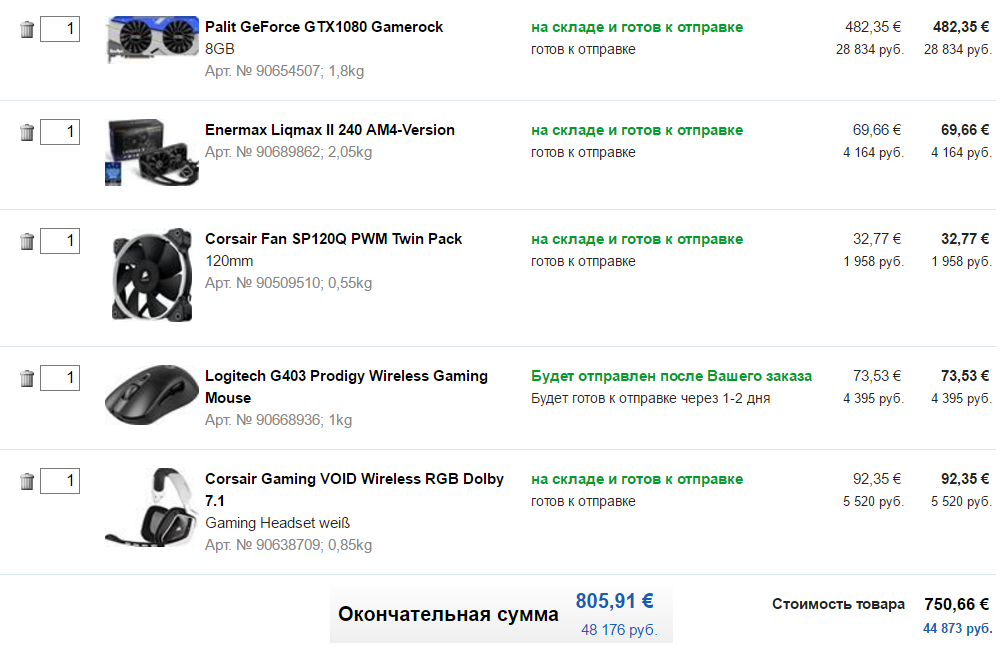
Task: Delete Palit GeForce GTX1080 from cart
Action: point(27,30)
